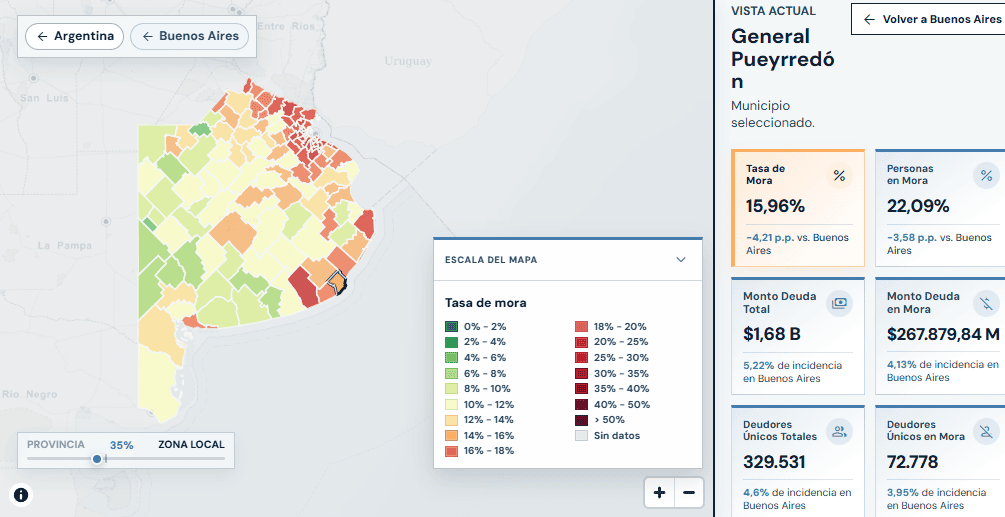Go back to the Argentina view
Viewport: 1005px width, 517px height.
[74, 37]
